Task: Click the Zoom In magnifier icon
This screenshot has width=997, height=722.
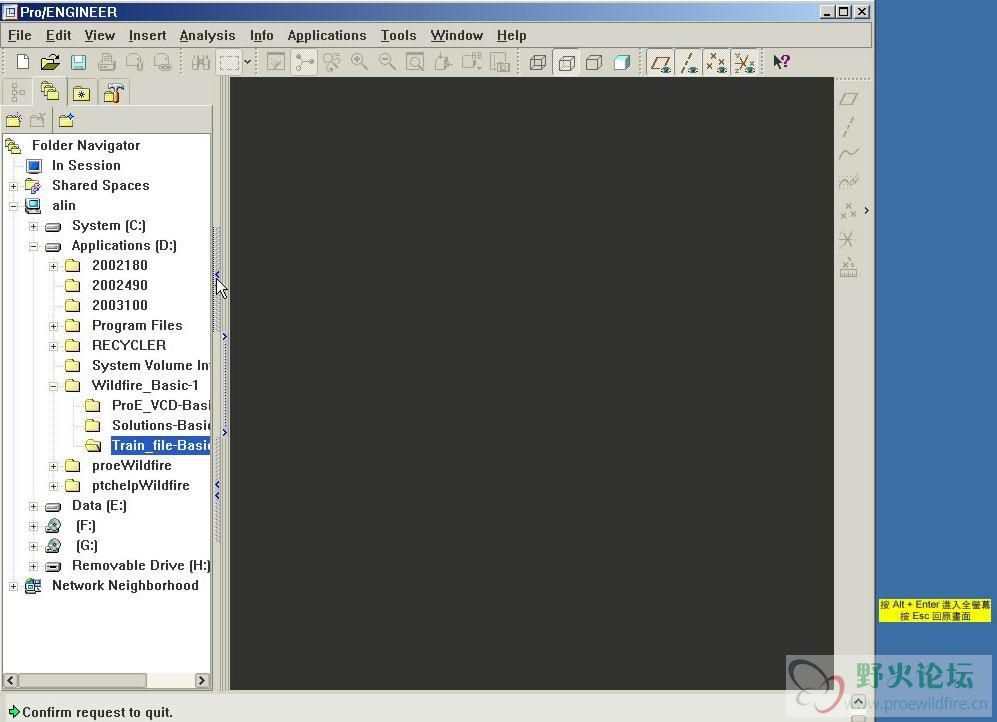Action: click(359, 62)
